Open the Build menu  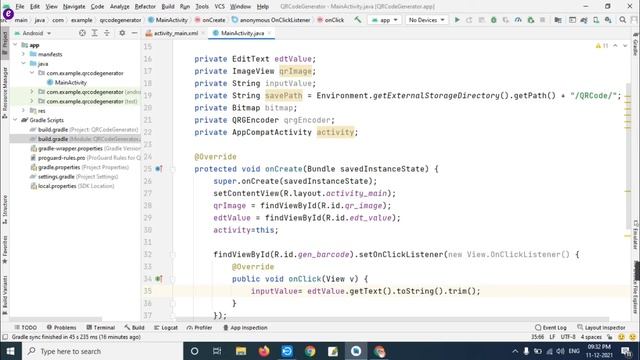[x=168, y=7]
